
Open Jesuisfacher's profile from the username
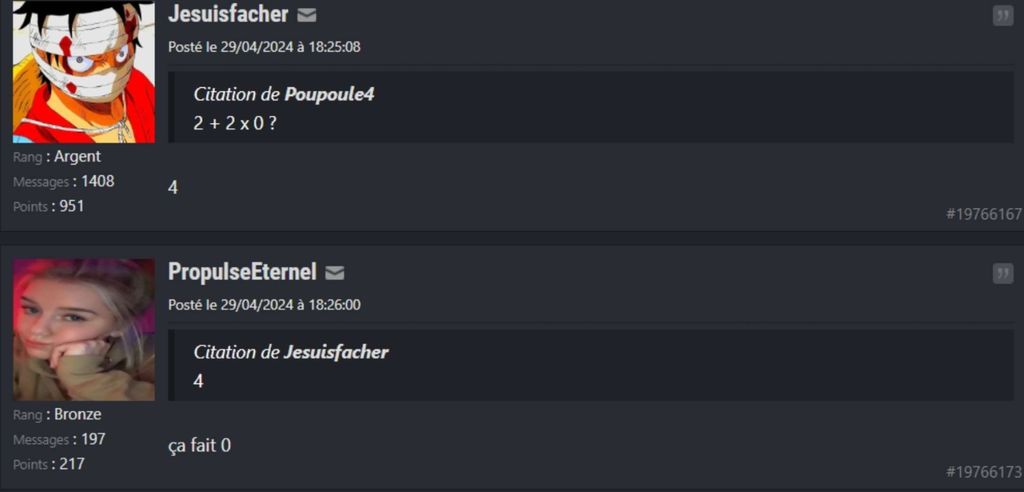(228, 14)
